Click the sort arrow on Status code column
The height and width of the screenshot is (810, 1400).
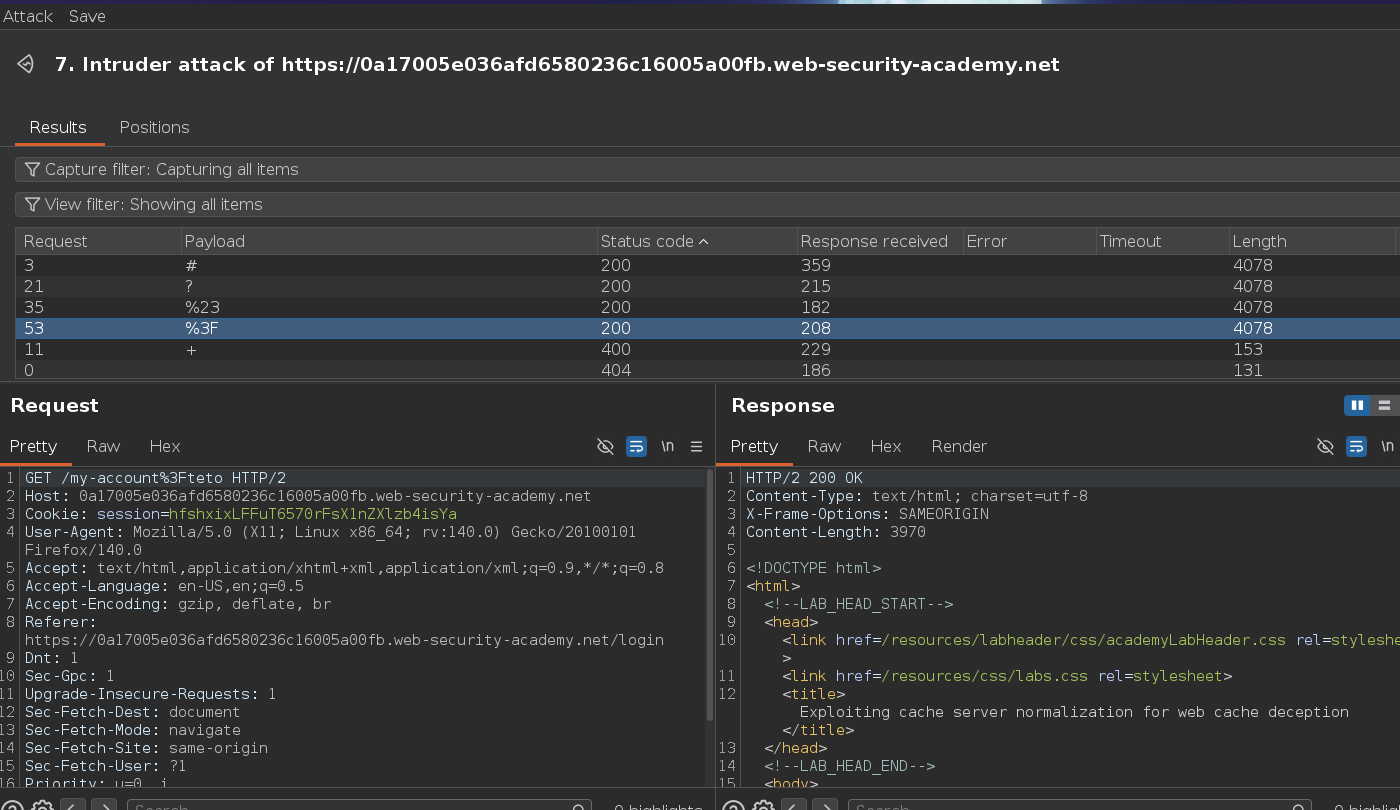coord(703,242)
